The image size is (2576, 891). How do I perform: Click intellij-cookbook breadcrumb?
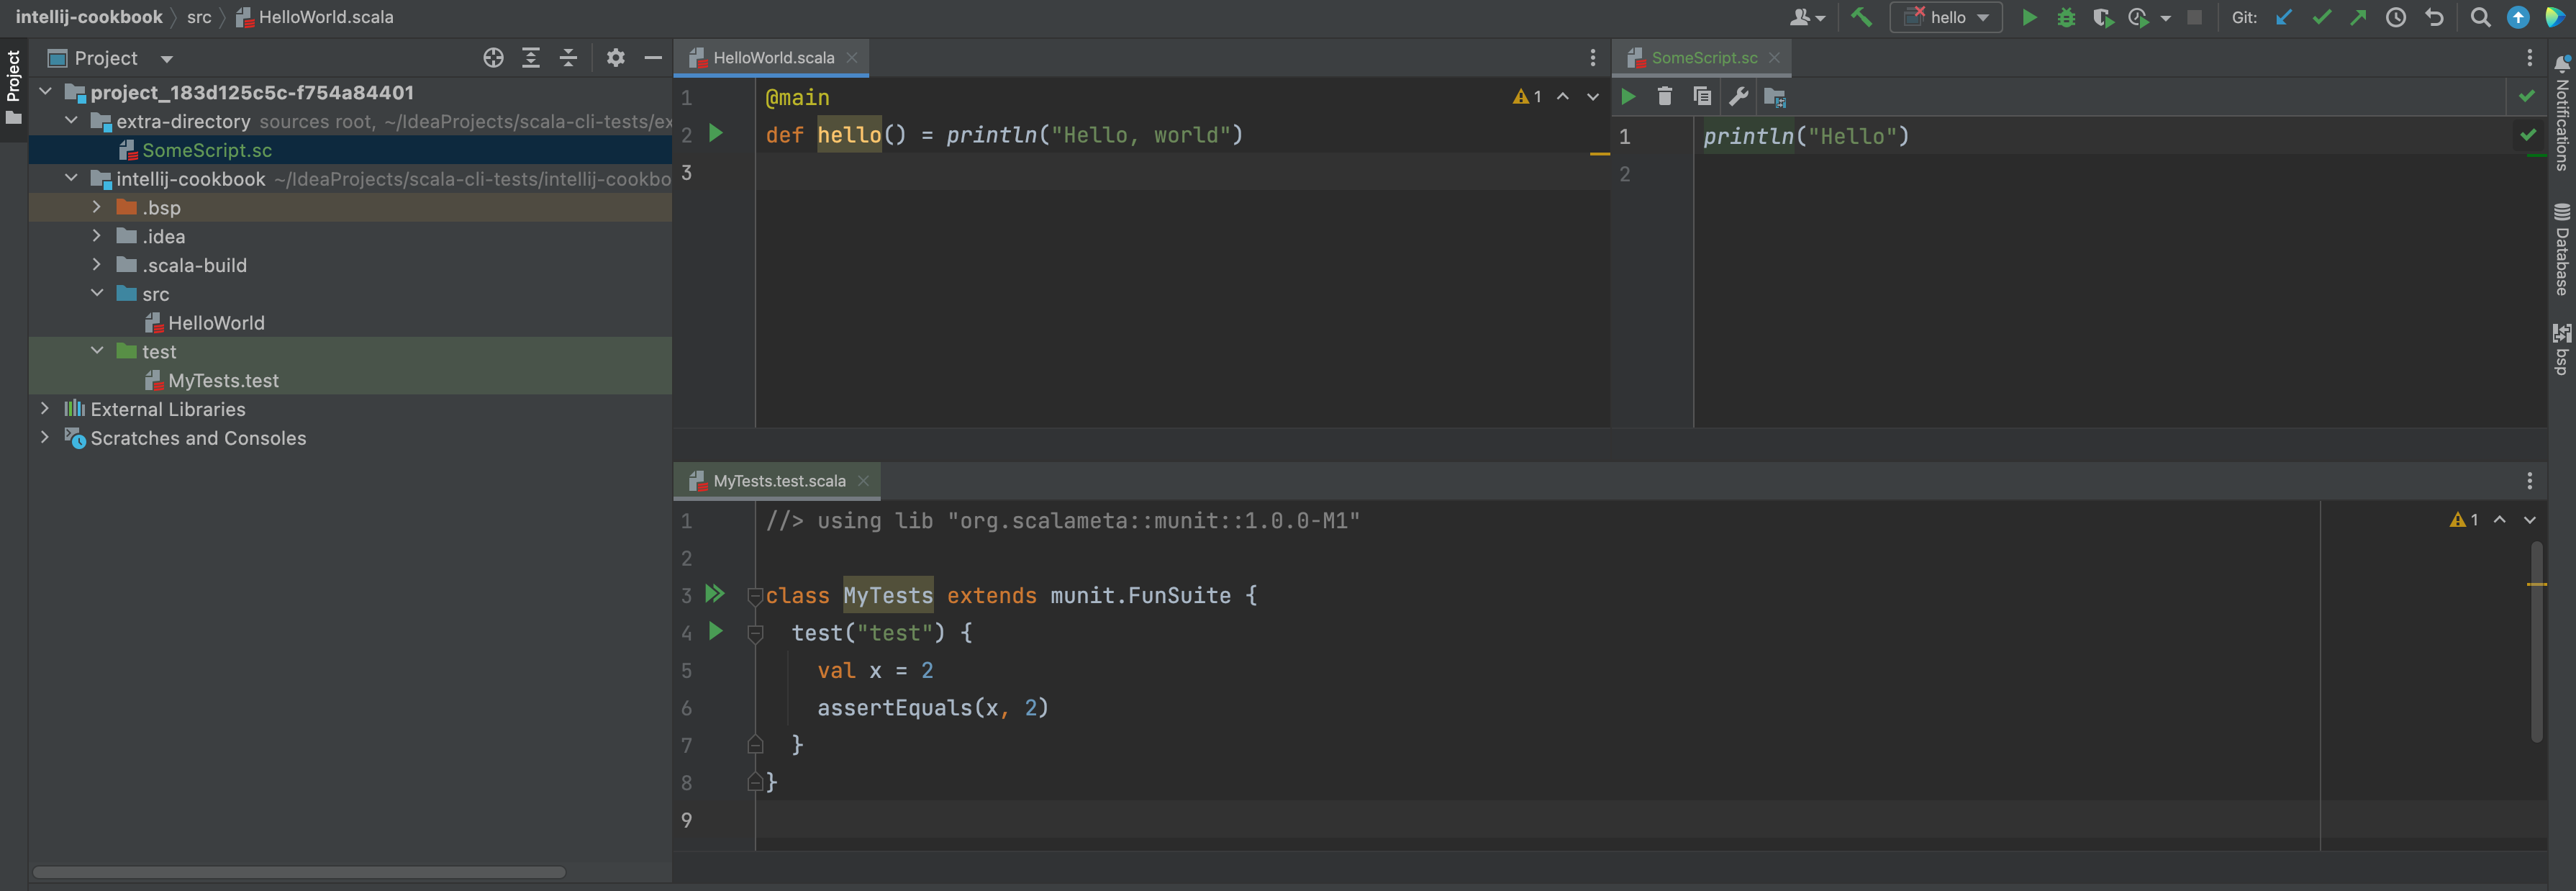(x=89, y=17)
